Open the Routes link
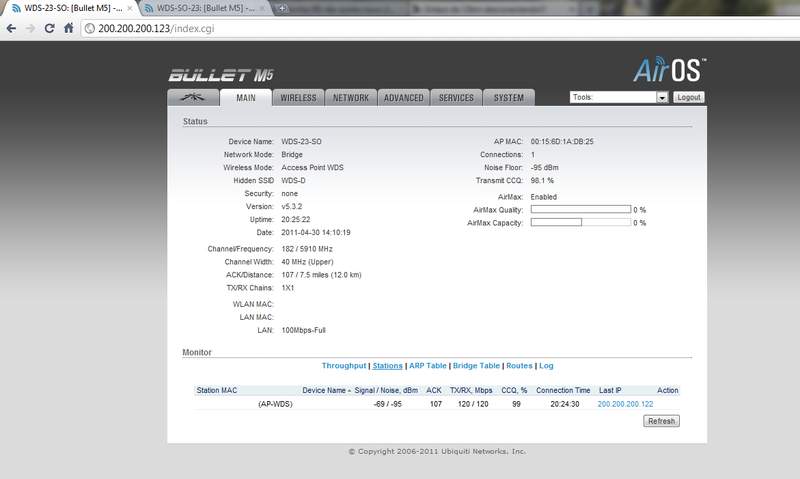The height and width of the screenshot is (479, 800). click(519, 366)
